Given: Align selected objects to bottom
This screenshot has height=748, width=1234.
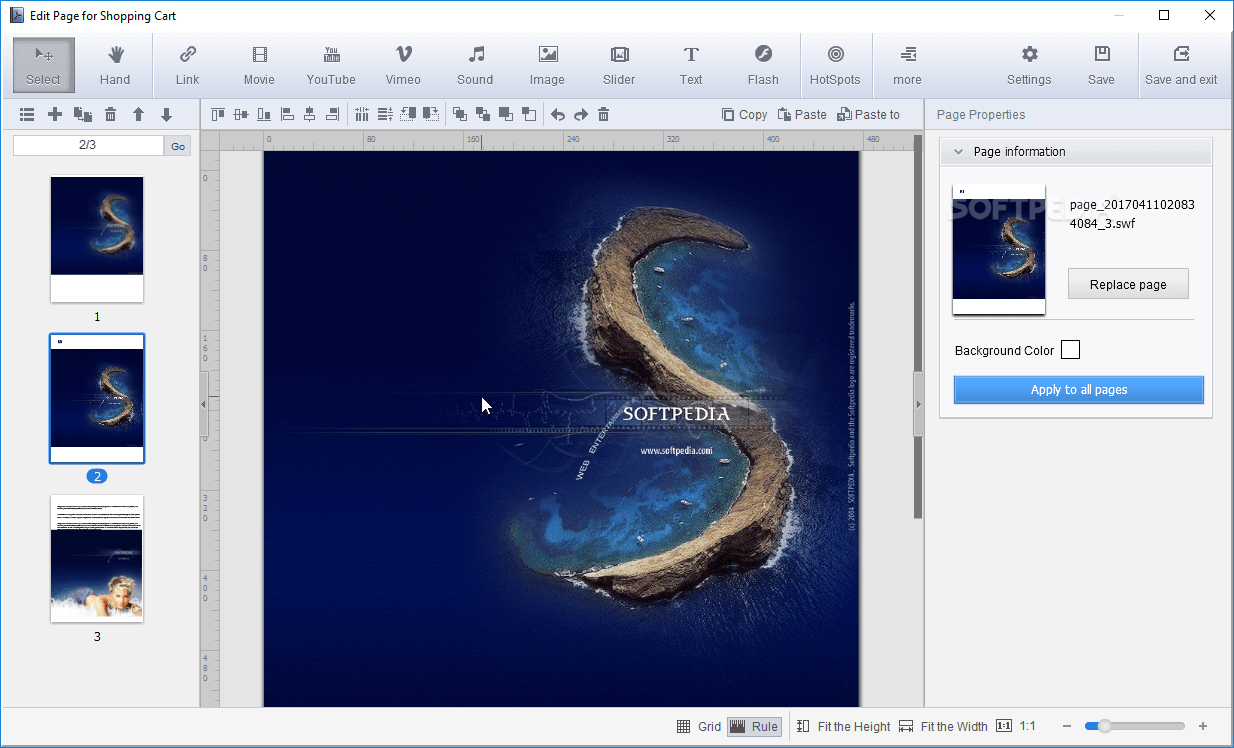Looking at the screenshot, I should click(x=264, y=115).
